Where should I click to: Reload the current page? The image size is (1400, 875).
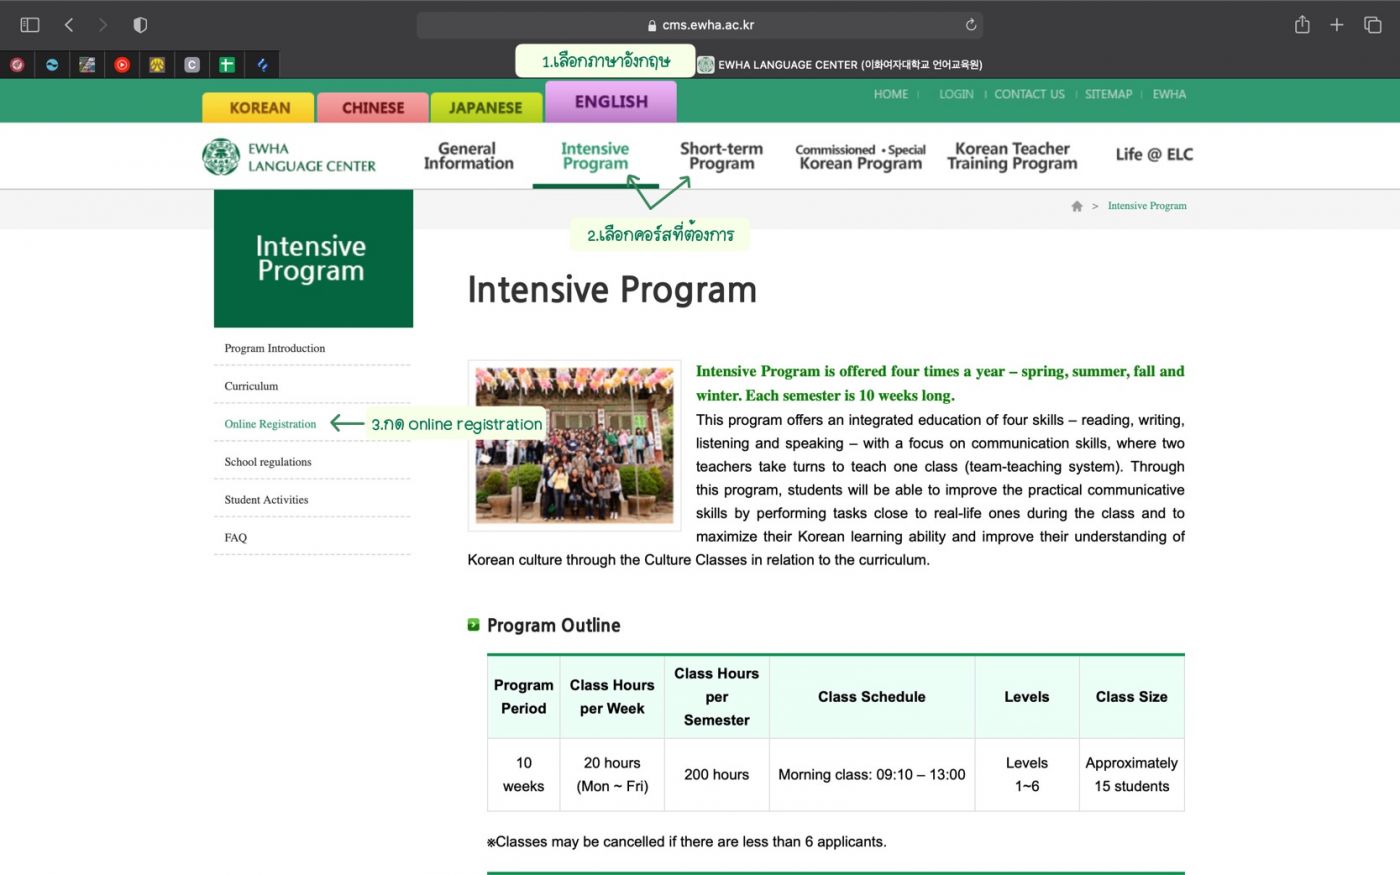(x=970, y=25)
